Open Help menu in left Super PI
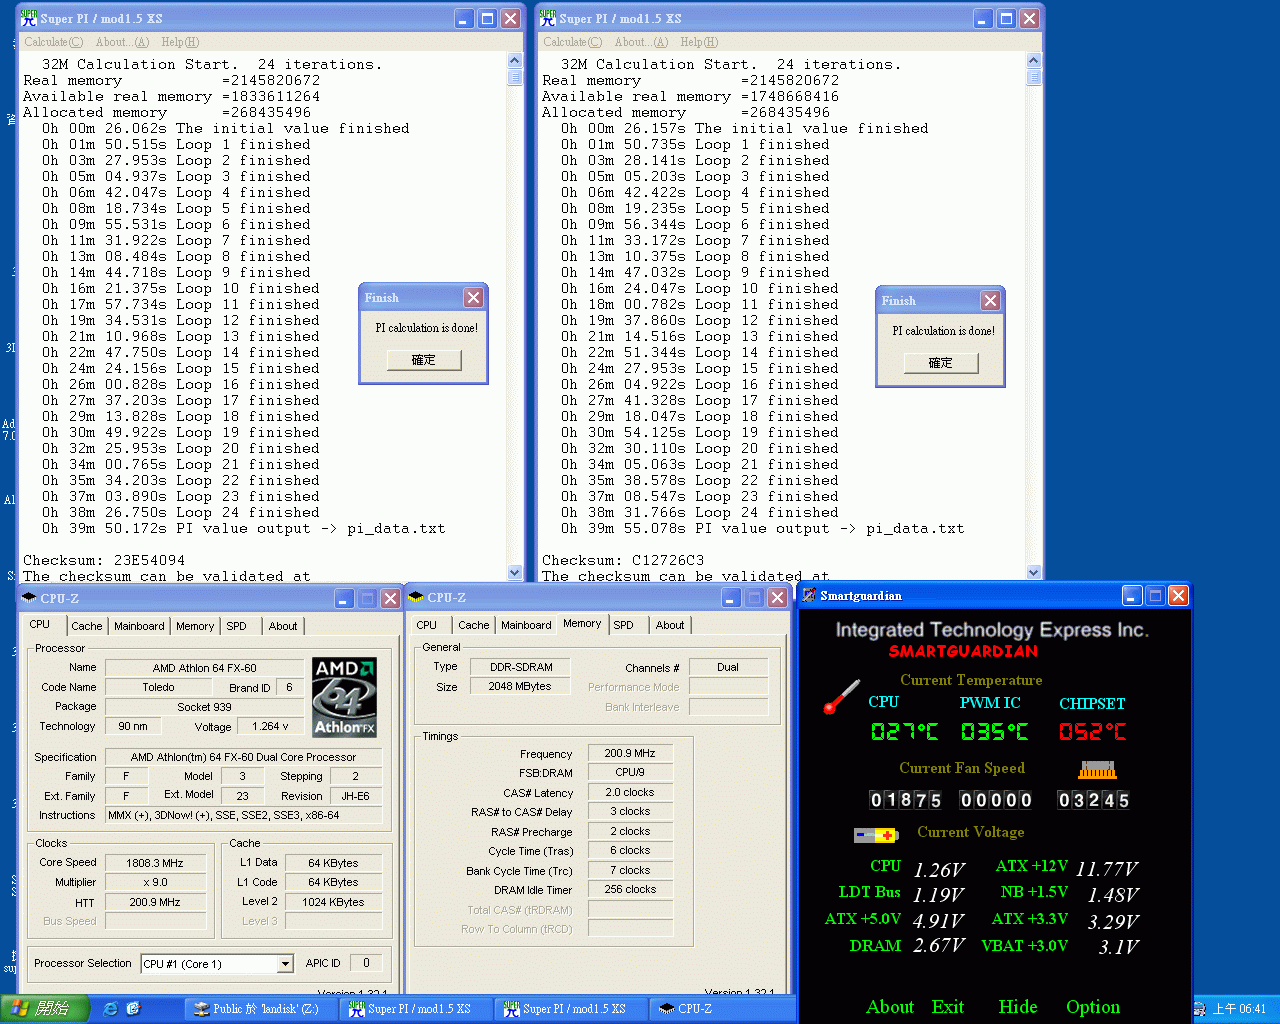Image resolution: width=1280 pixels, height=1024 pixels. (x=180, y=42)
